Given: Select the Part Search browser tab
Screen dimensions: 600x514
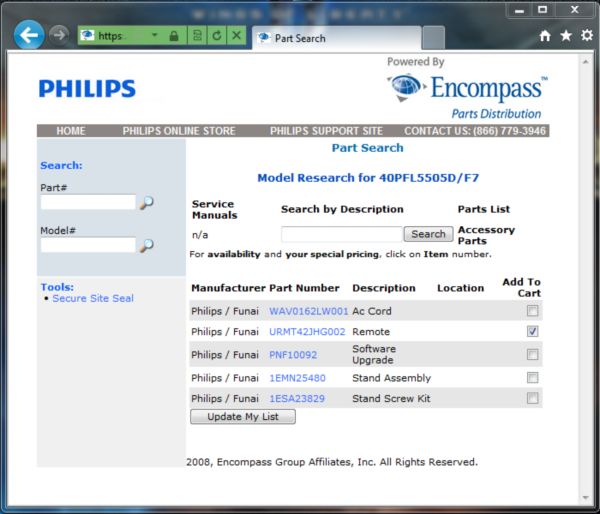Looking at the screenshot, I should pos(337,38).
